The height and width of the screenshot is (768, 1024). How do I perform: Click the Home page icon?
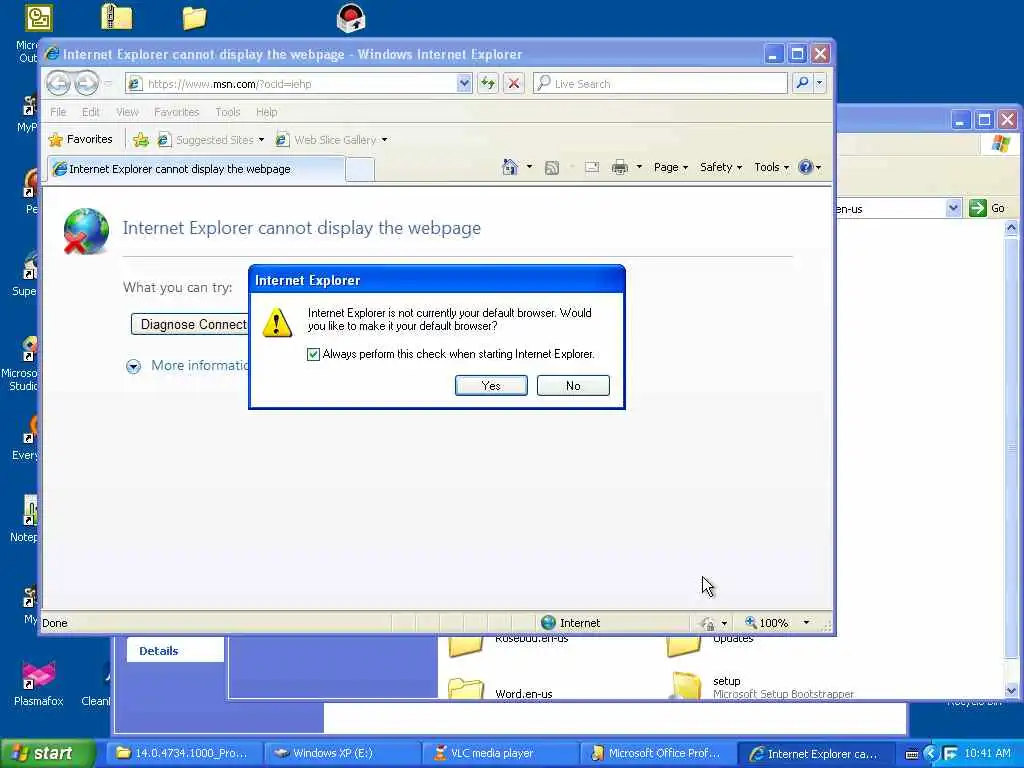510,167
